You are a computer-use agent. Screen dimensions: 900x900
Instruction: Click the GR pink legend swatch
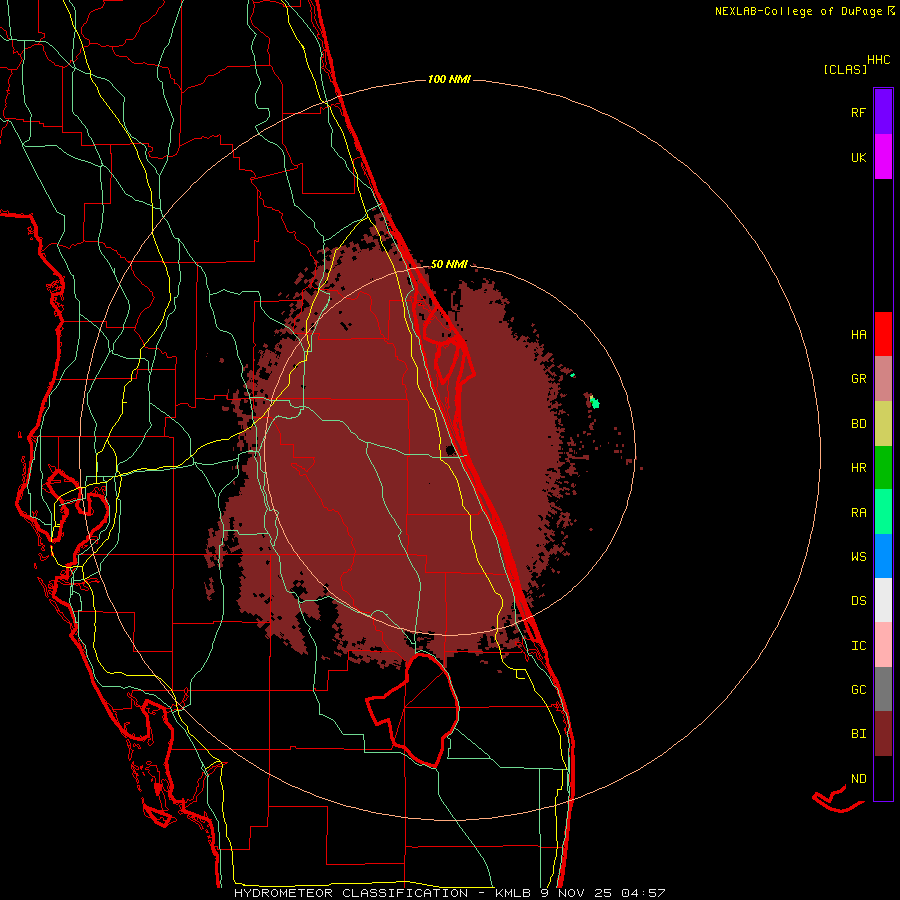click(883, 379)
